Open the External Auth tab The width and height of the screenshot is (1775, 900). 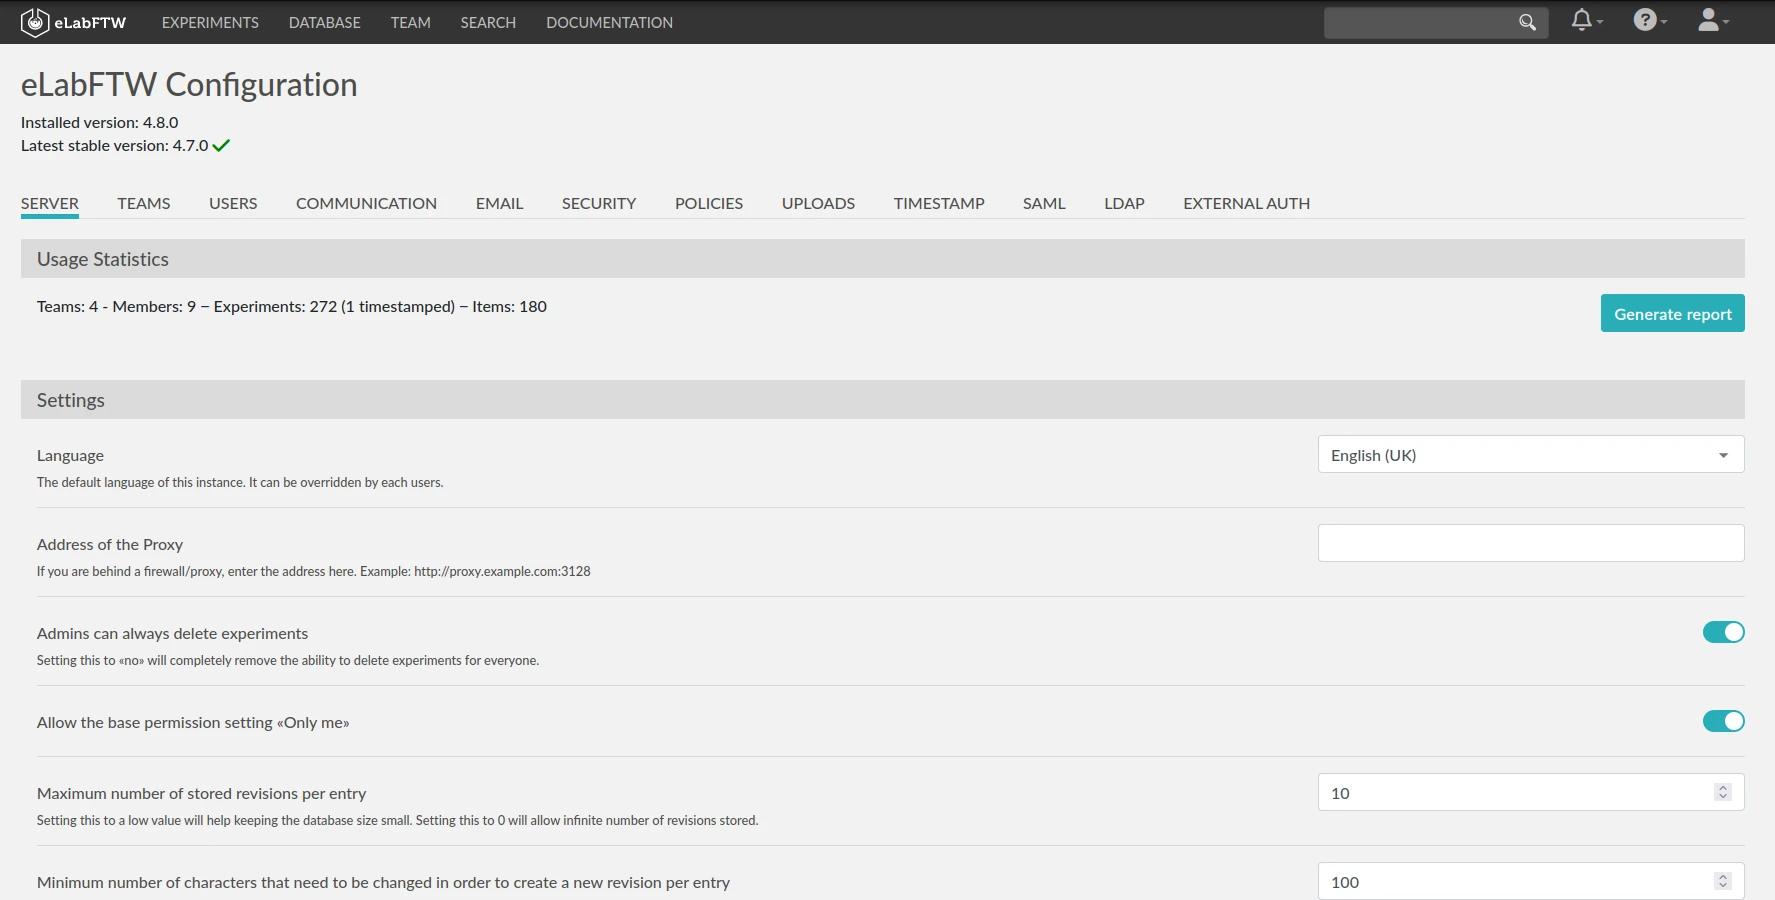pyautogui.click(x=1246, y=203)
